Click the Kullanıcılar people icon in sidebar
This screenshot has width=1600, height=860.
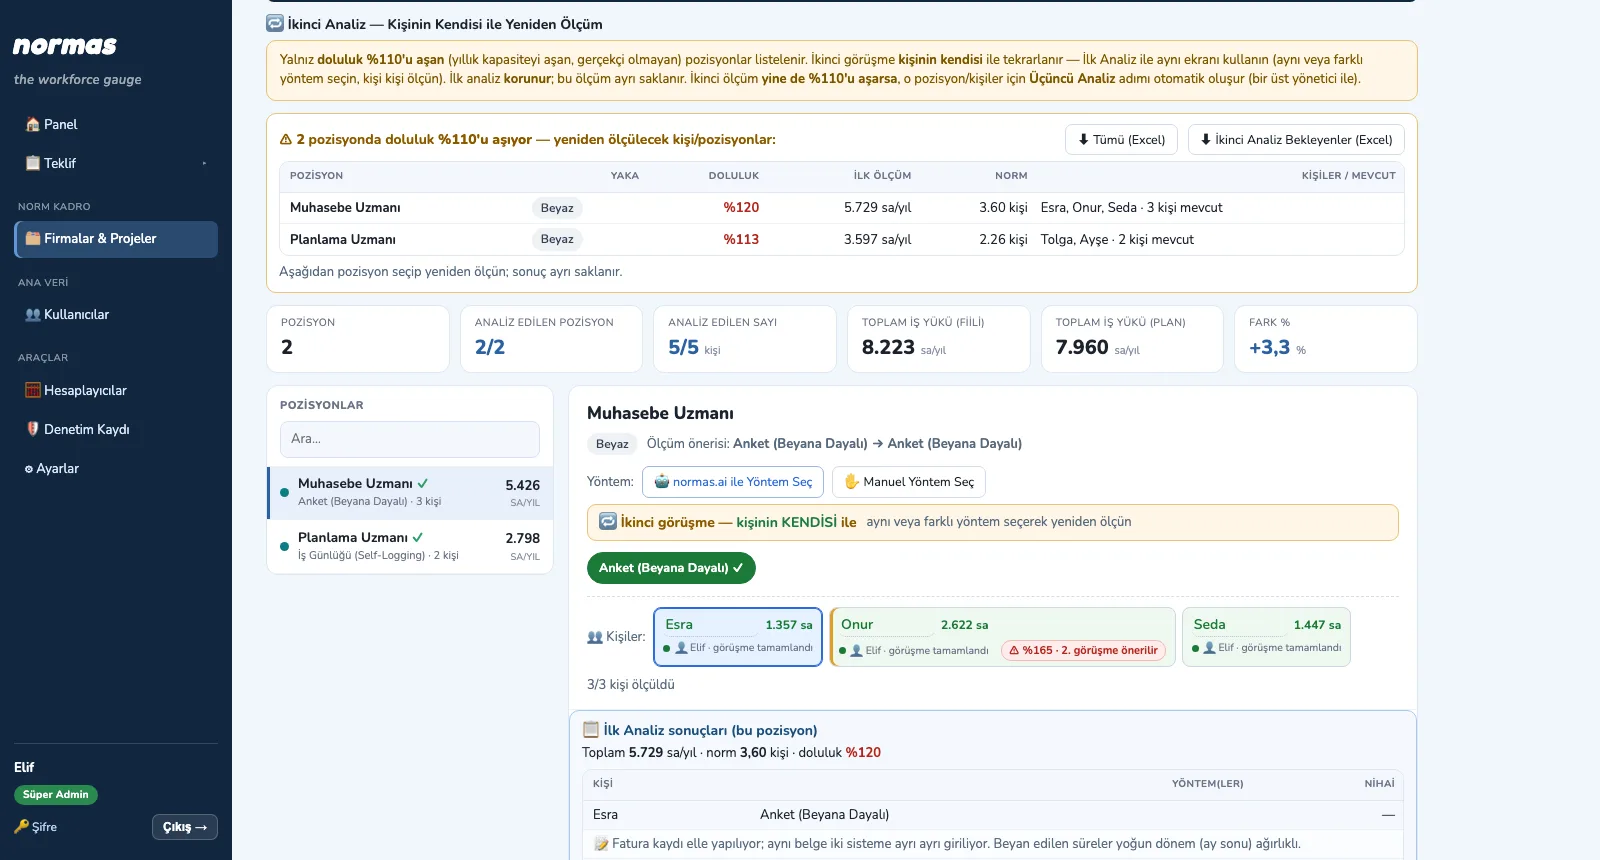tap(33, 315)
